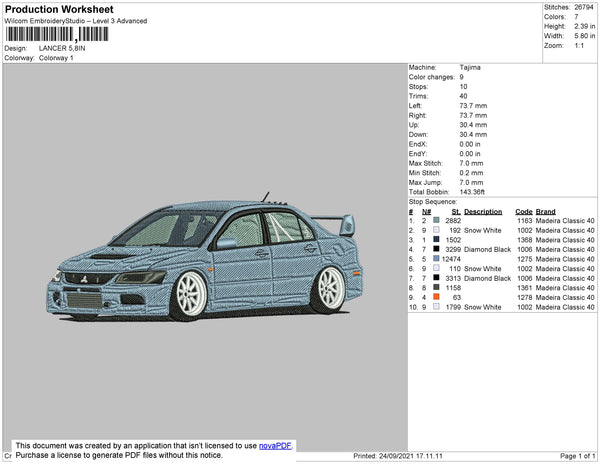Image resolution: width=600 pixels, height=464 pixels.
Task: Select the dark navy swatch in stop row 3
Action: [x=436, y=239]
